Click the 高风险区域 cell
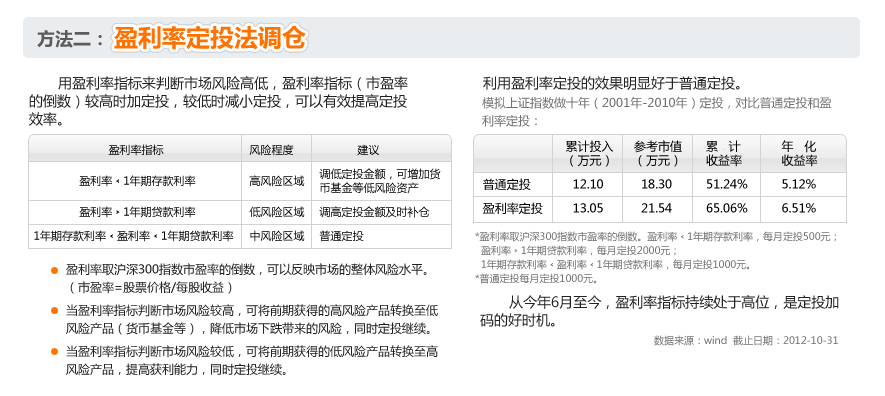 point(277,182)
